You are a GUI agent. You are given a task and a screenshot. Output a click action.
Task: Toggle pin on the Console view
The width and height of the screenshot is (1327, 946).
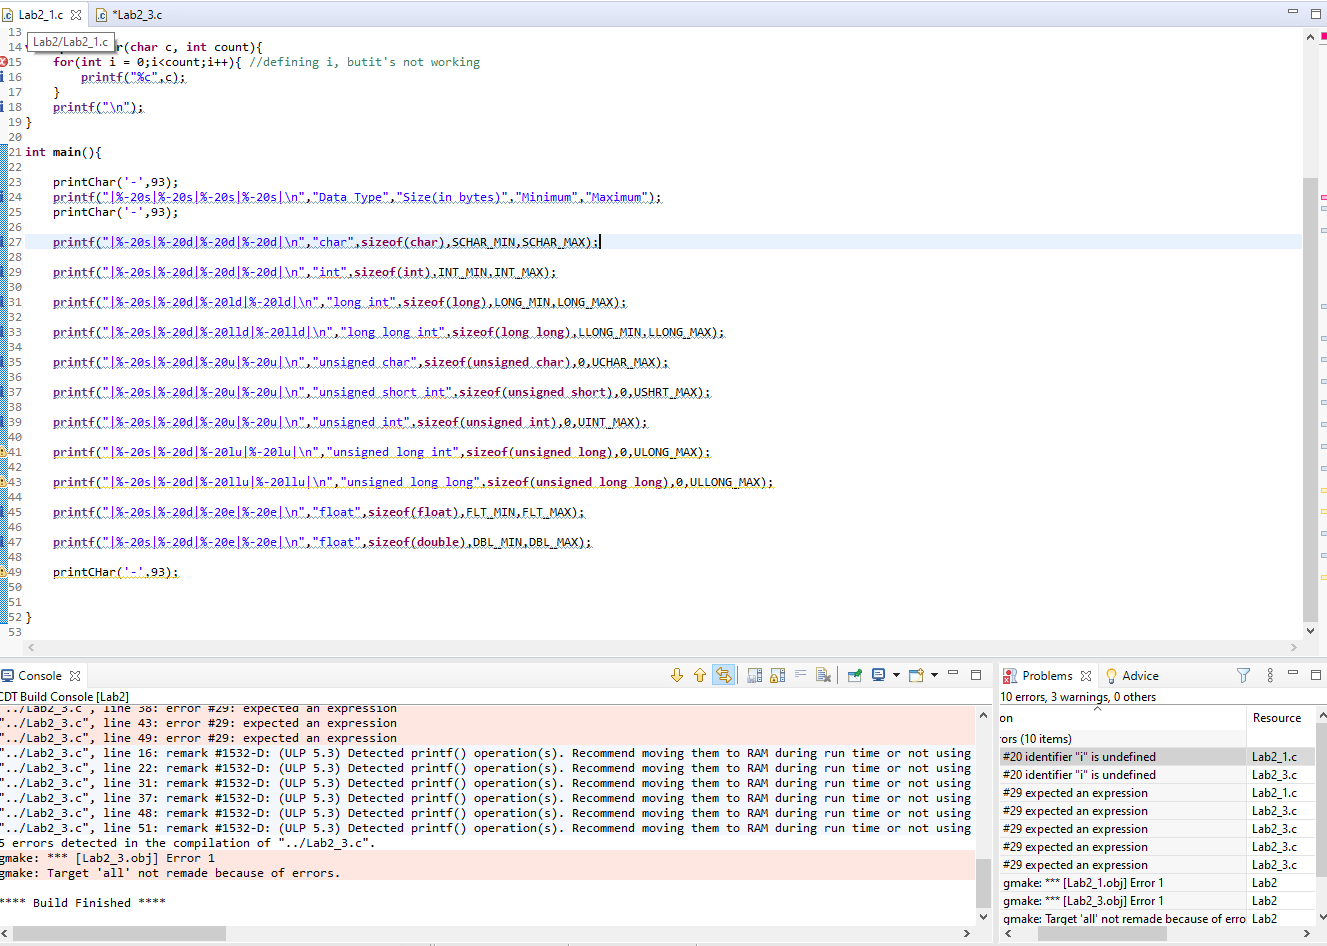coord(855,674)
